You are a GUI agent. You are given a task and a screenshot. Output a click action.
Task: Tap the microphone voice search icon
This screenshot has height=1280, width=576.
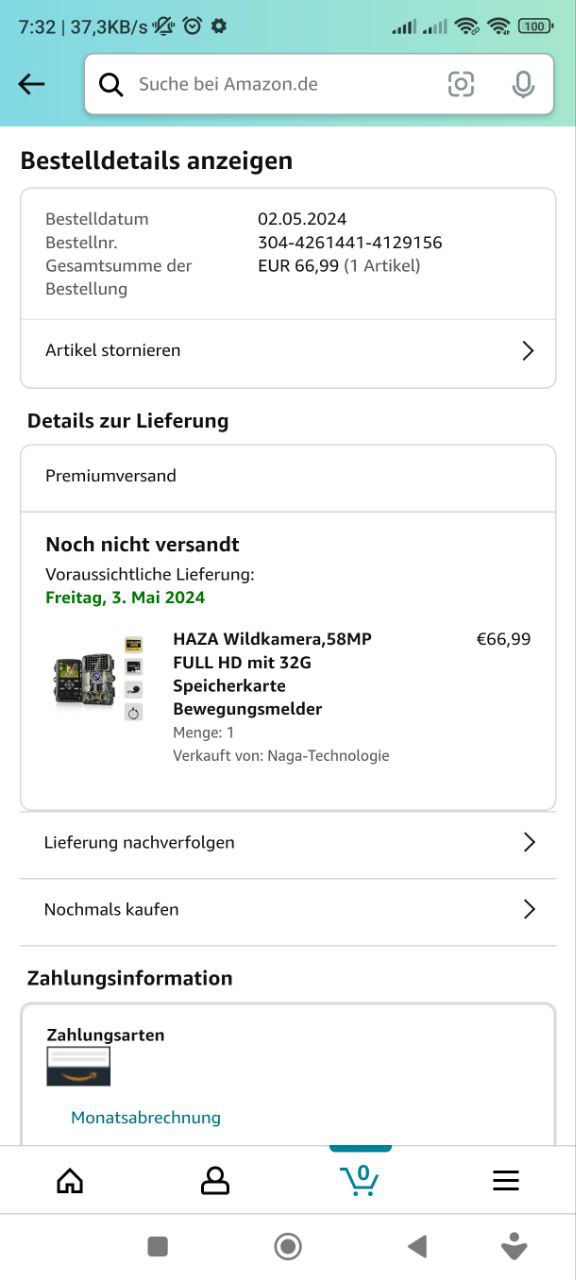(523, 85)
